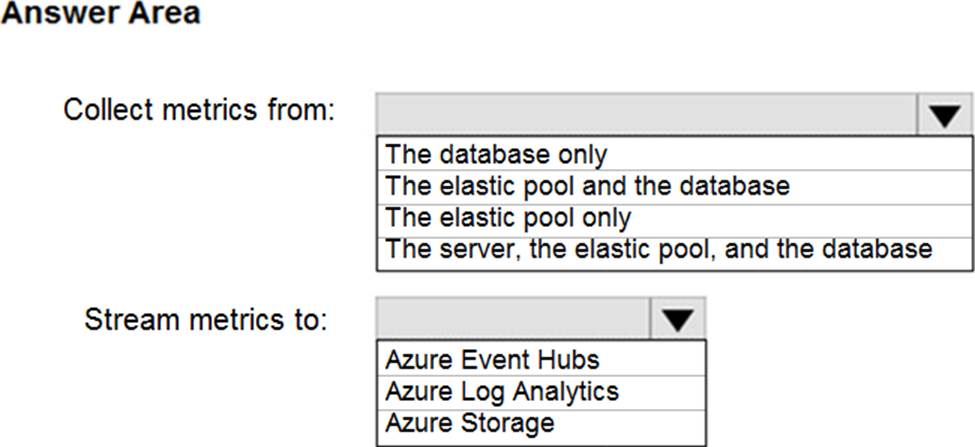
Task: Click the empty Collect metrics from selection box
Action: (646, 116)
